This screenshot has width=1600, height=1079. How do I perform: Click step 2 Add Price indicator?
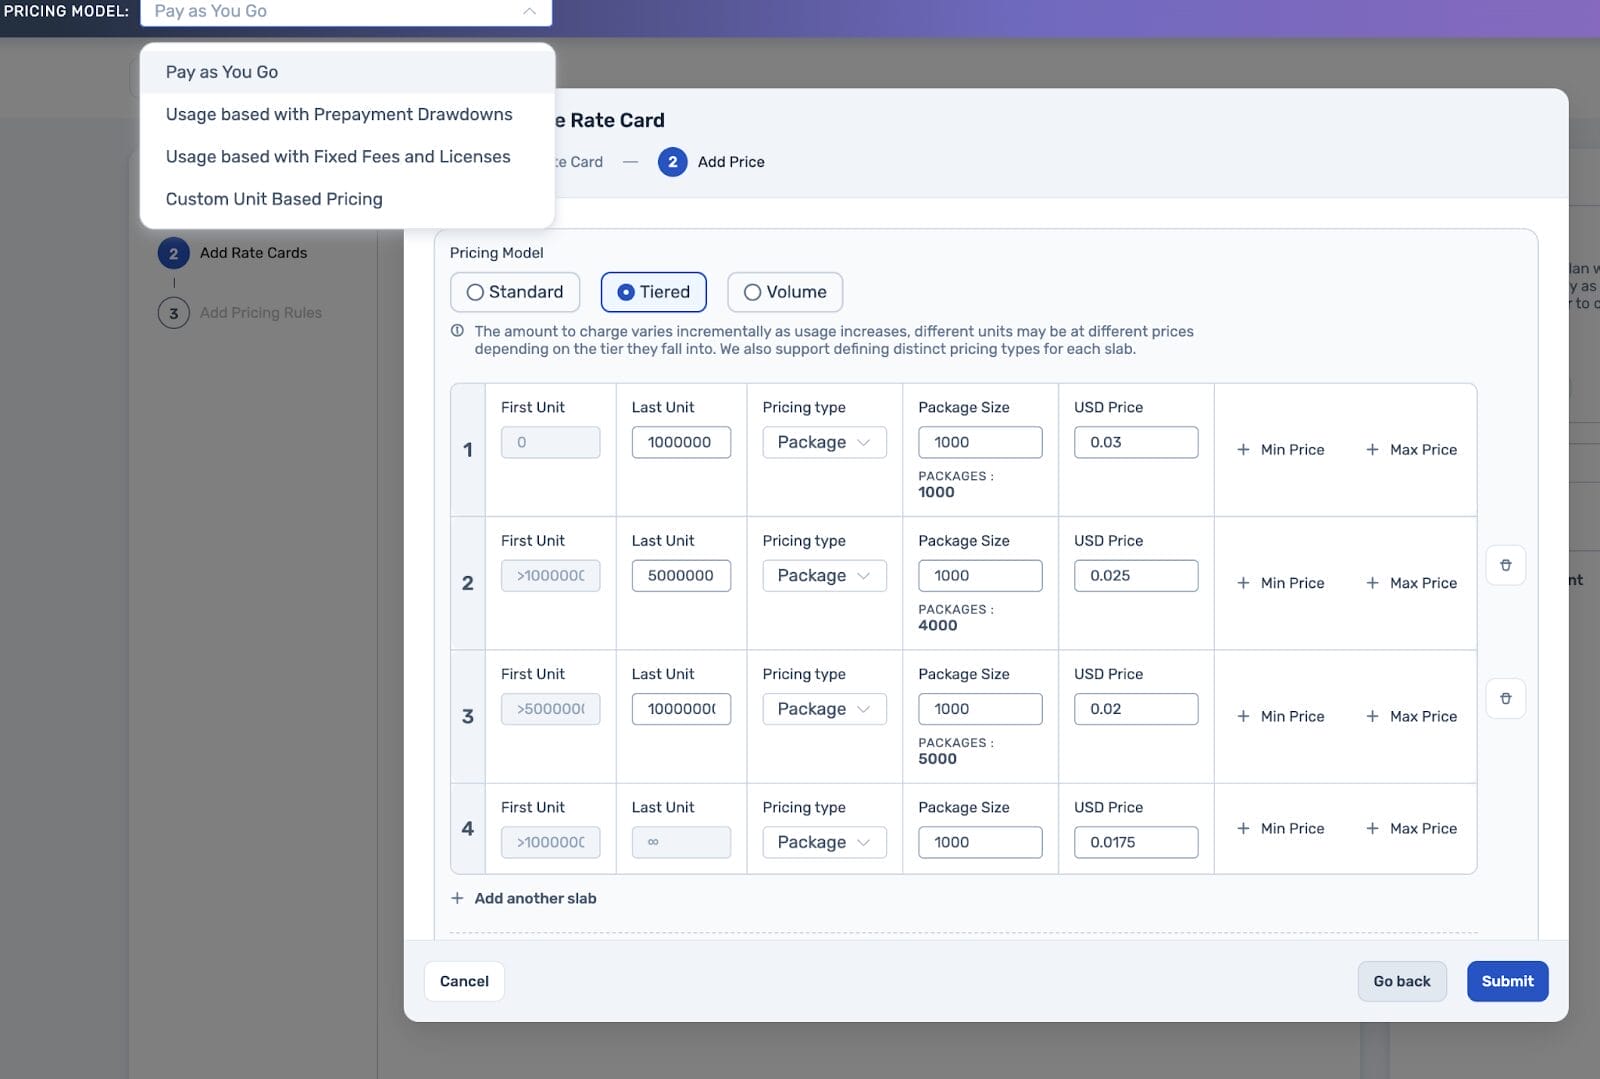click(x=672, y=162)
